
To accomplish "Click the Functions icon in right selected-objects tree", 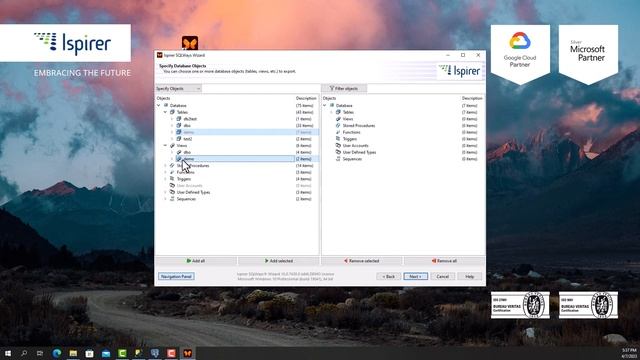I will 338,132.
